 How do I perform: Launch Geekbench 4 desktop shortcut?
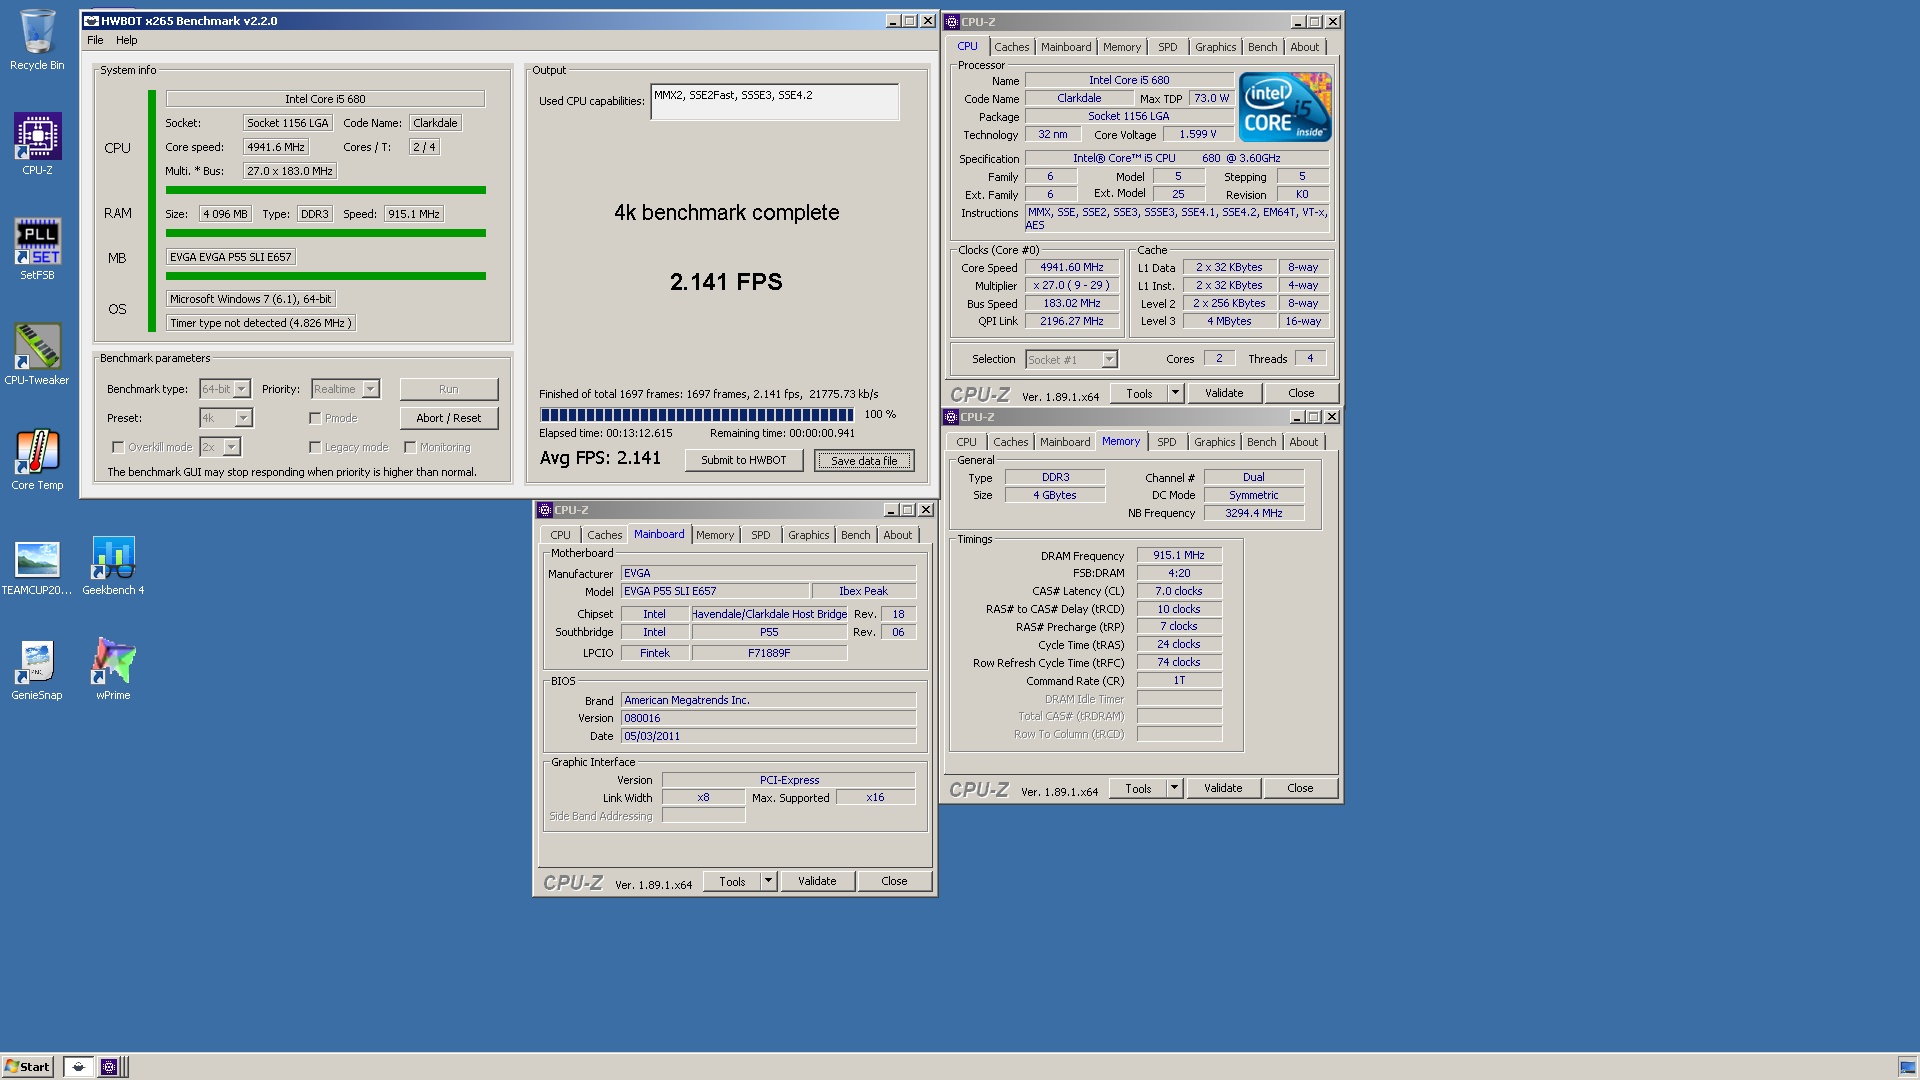[113, 567]
